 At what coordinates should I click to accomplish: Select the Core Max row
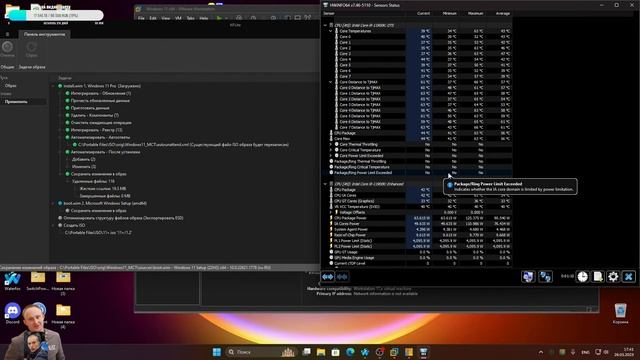click(x=418, y=139)
